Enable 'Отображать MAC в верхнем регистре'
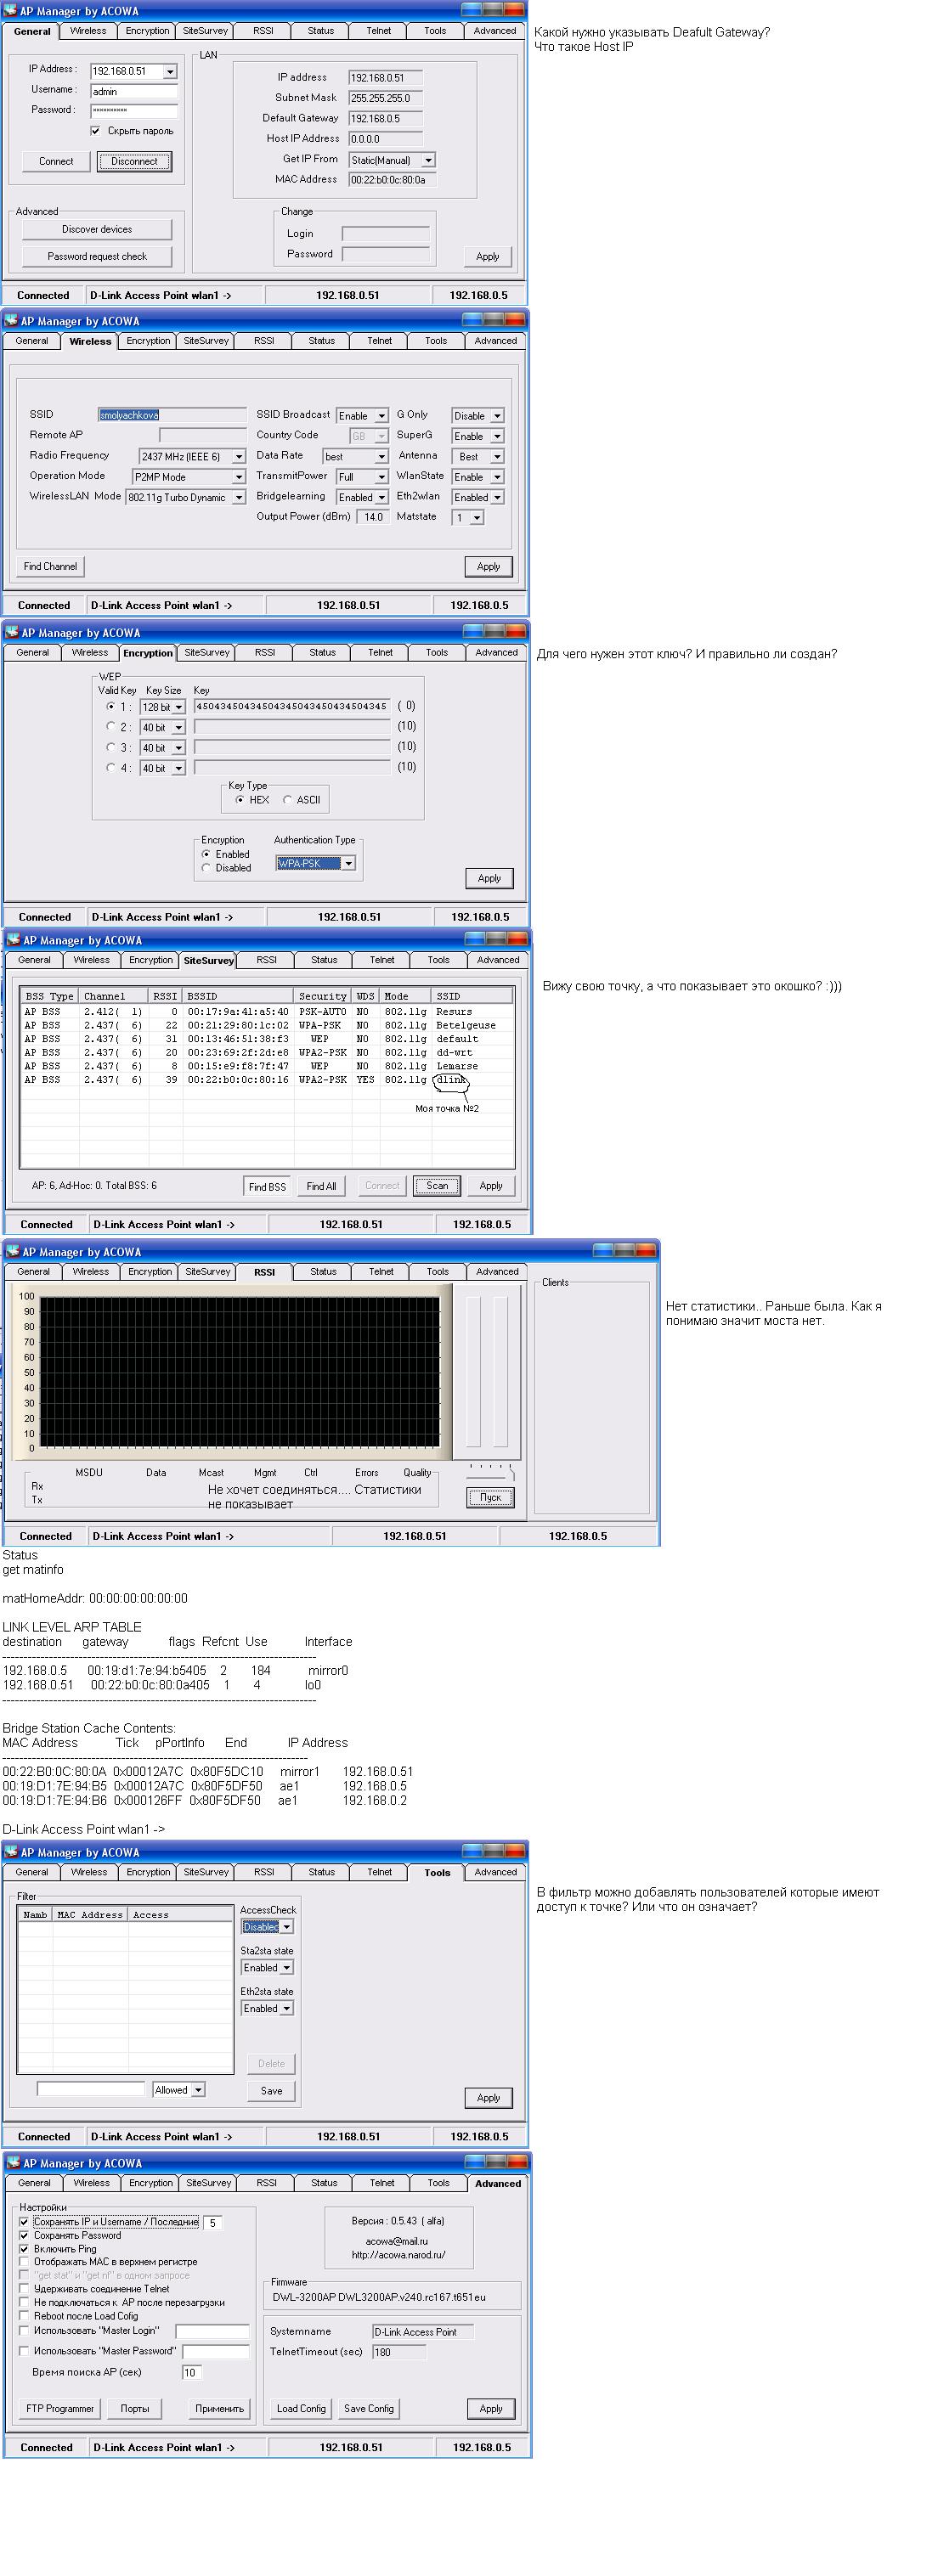 pos(24,2262)
